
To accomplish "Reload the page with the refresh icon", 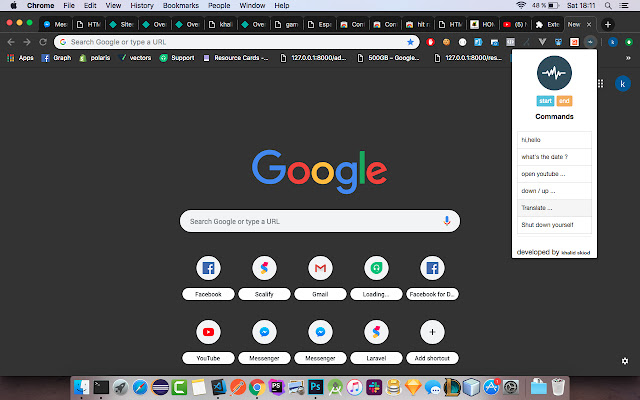I will [43, 42].
